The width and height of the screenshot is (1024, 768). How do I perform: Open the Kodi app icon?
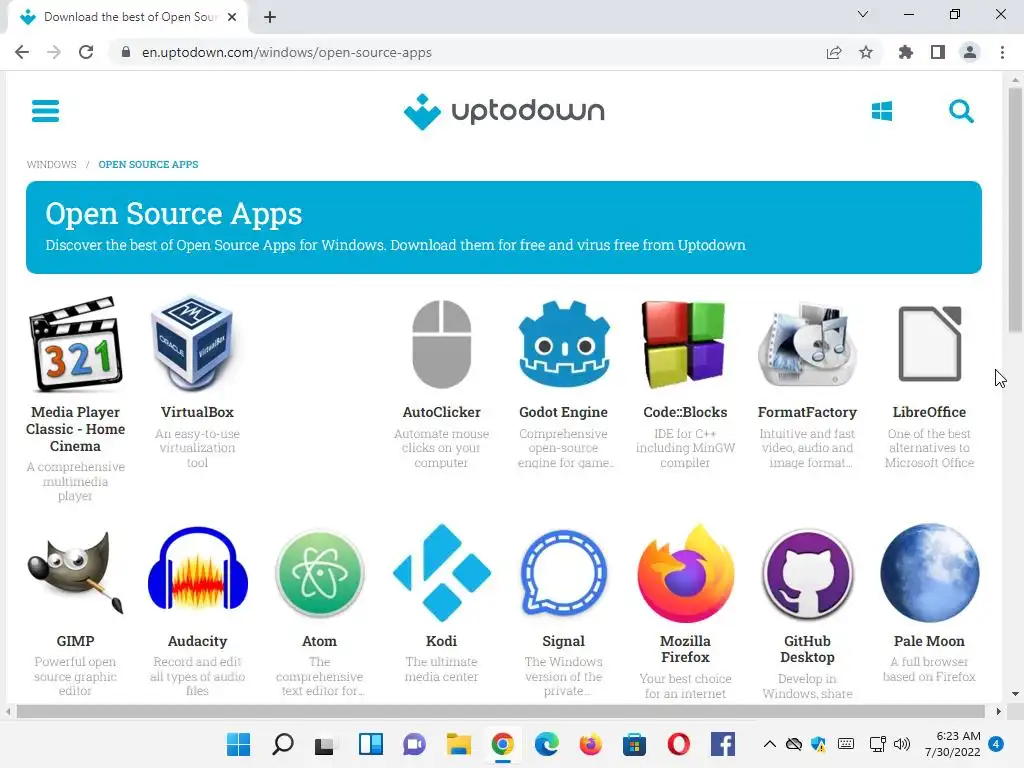441,573
